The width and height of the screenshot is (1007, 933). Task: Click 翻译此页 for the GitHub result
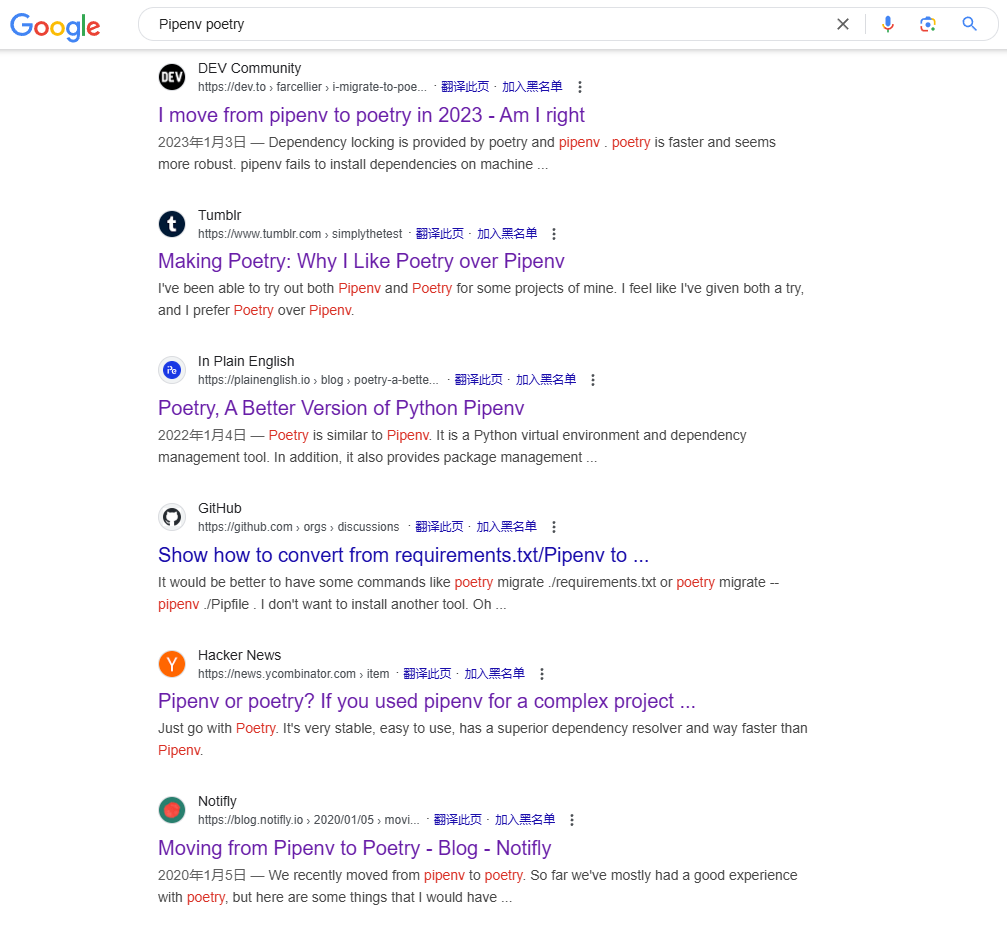point(439,527)
